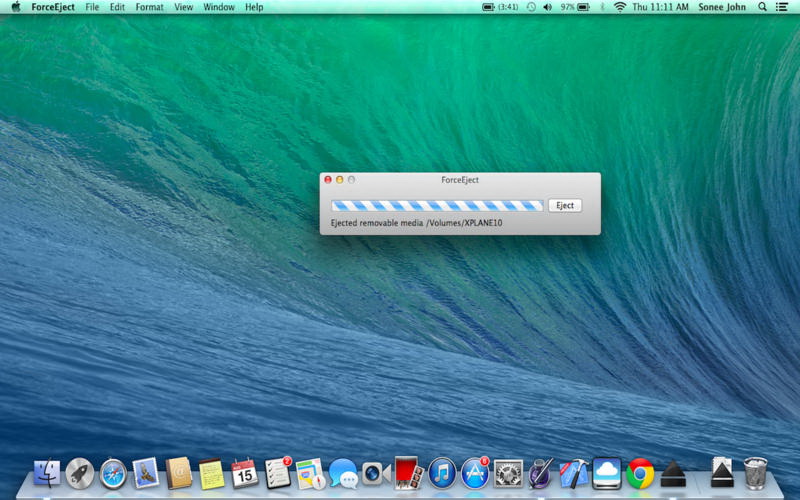The width and height of the screenshot is (800, 500).
Task: Open Trash in the dock
Action: [755, 472]
